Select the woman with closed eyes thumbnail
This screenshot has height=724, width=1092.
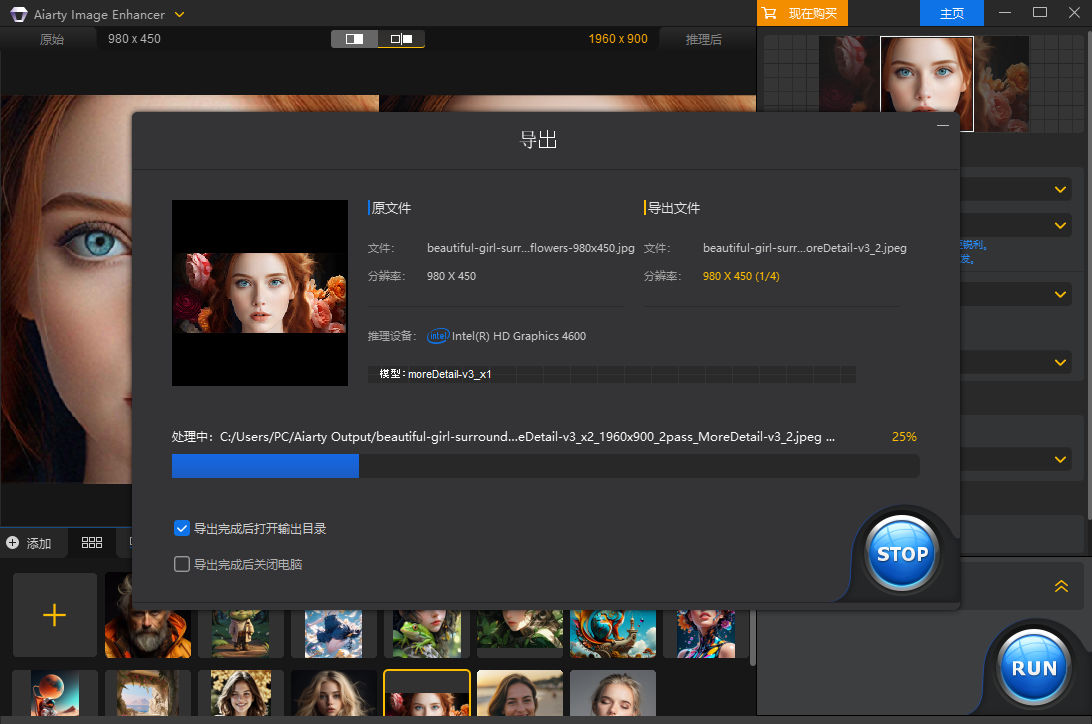[x=613, y=693]
